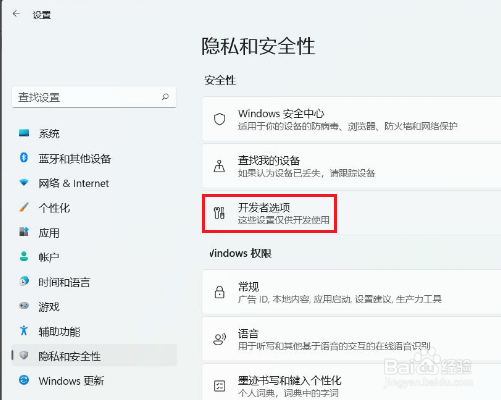Click the Windows 权限 section heading
The height and width of the screenshot is (400, 501).
tap(240, 253)
